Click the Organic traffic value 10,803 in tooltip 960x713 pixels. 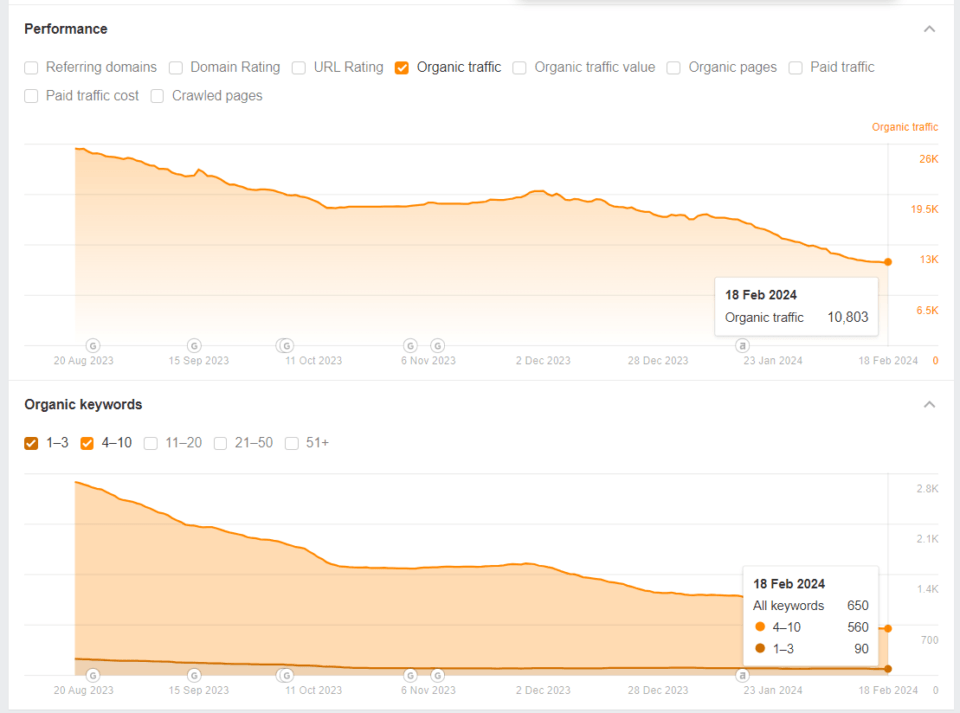[x=848, y=317]
